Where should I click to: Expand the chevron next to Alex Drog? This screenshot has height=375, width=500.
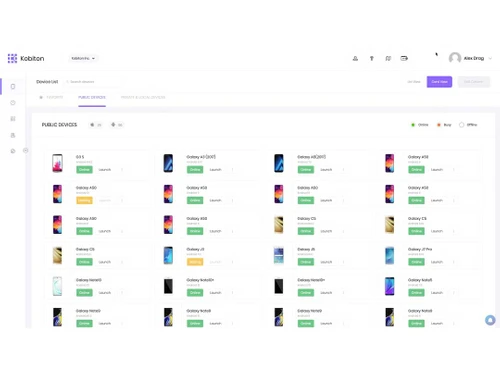click(x=490, y=58)
